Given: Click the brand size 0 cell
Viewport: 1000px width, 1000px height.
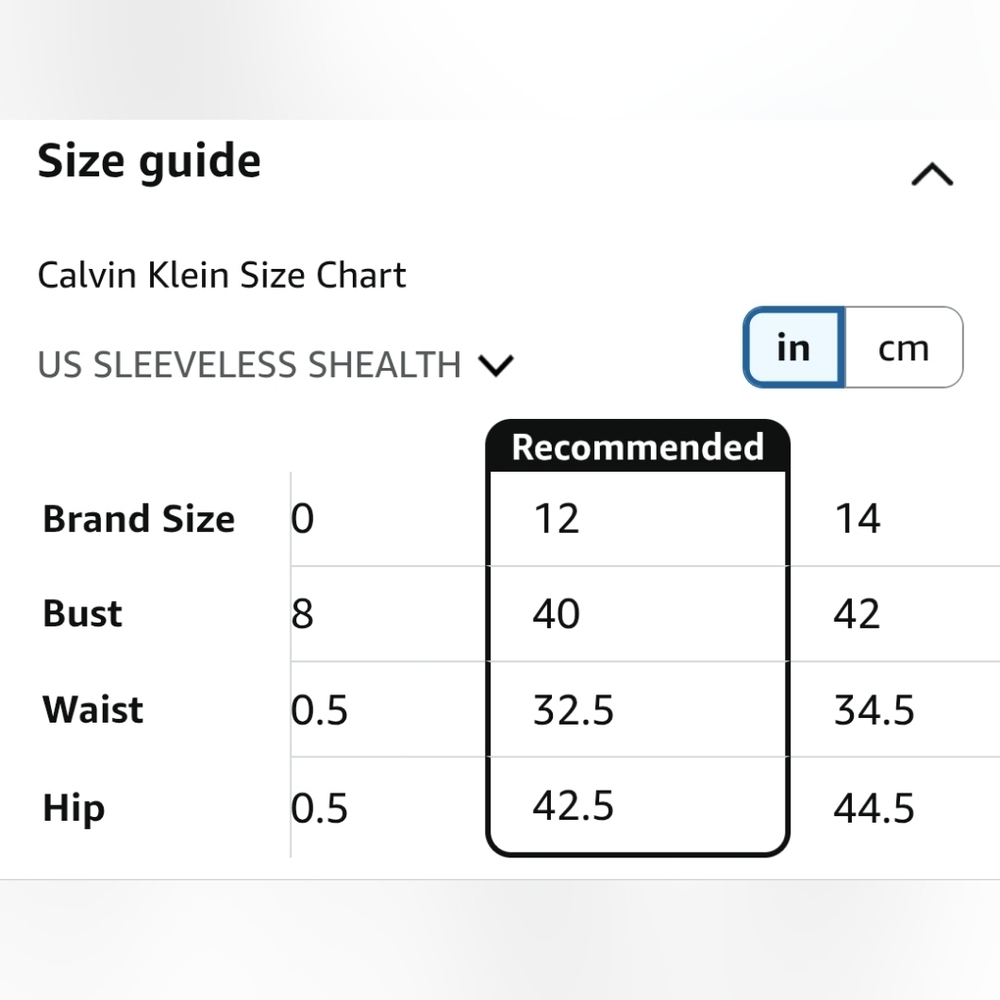Looking at the screenshot, I should [x=303, y=519].
